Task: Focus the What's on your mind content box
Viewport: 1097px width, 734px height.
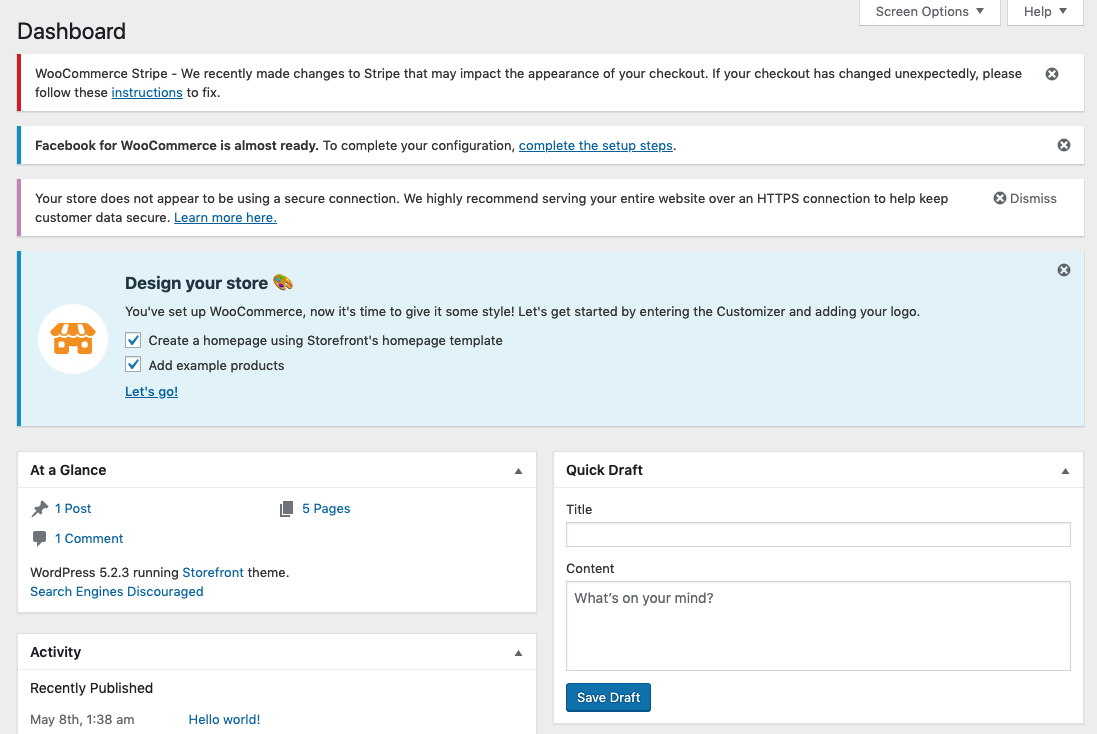Action: (x=818, y=626)
